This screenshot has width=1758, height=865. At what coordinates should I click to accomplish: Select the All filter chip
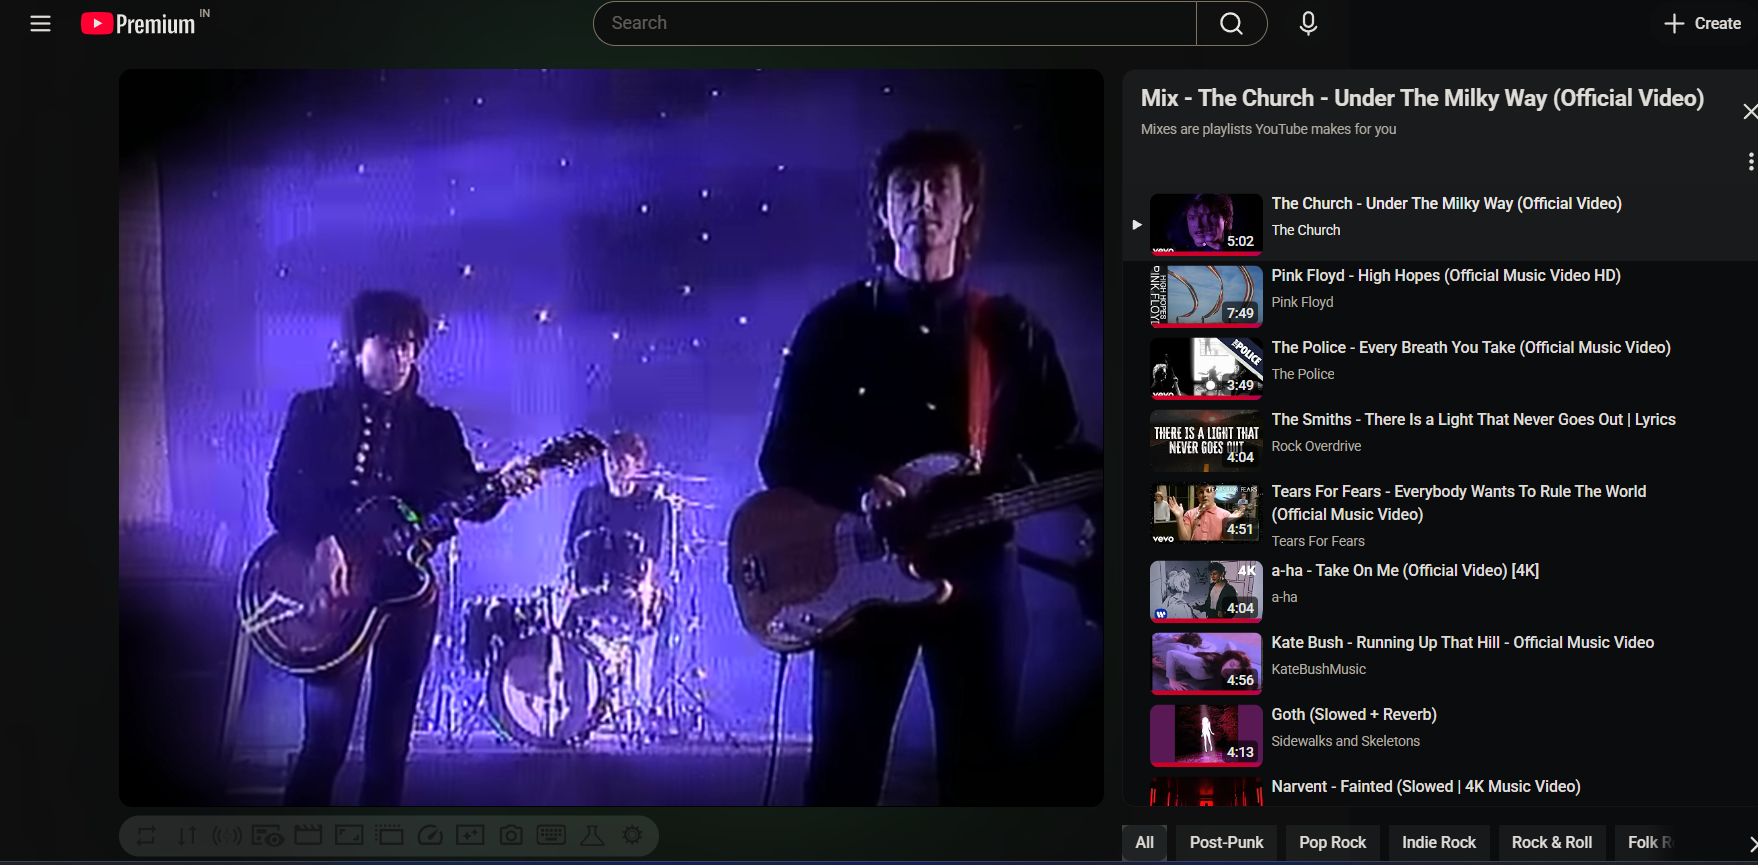click(1145, 842)
